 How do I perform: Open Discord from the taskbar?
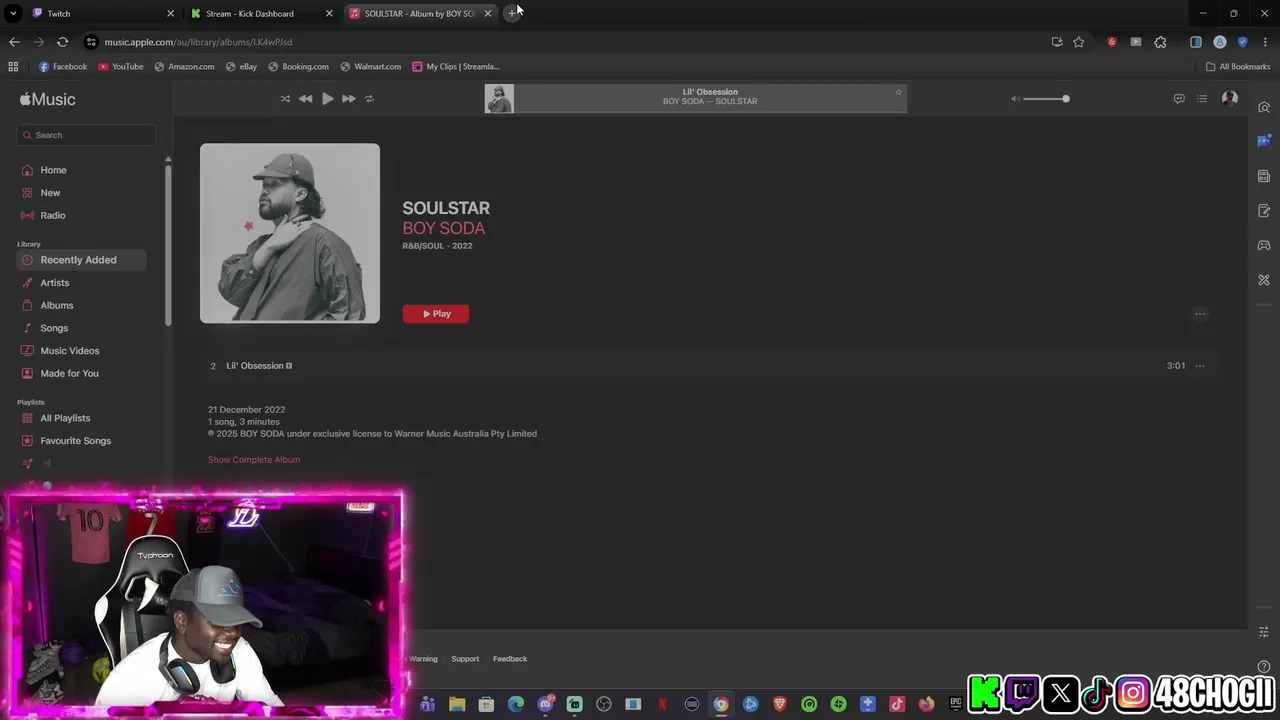tap(545, 704)
